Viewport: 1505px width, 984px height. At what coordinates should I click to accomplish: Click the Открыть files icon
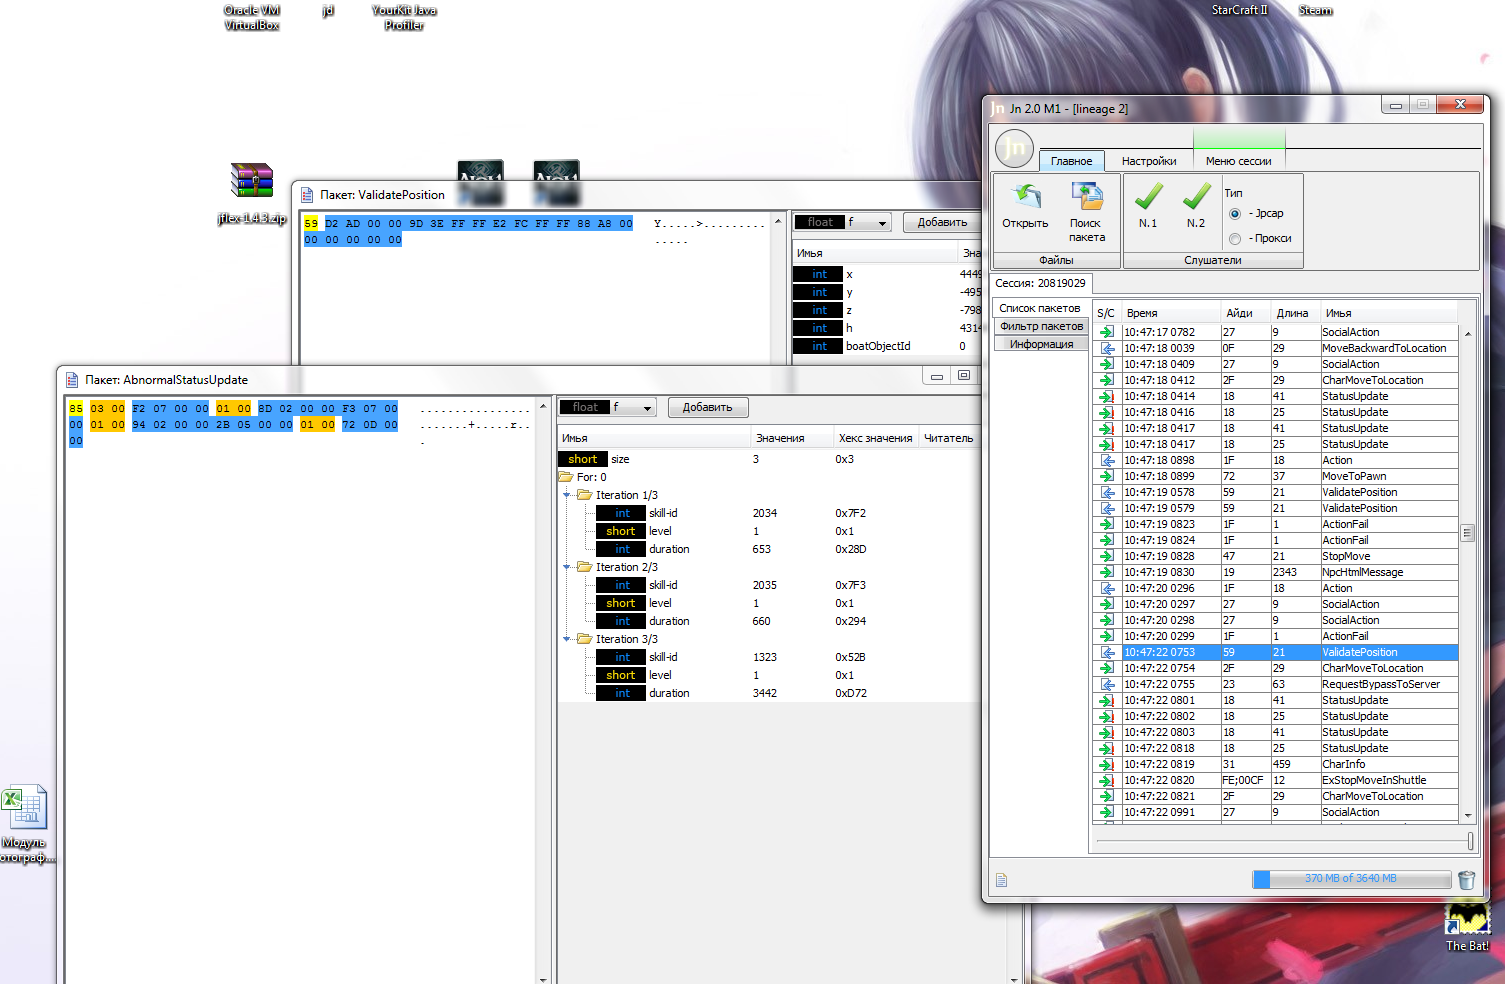1025,206
